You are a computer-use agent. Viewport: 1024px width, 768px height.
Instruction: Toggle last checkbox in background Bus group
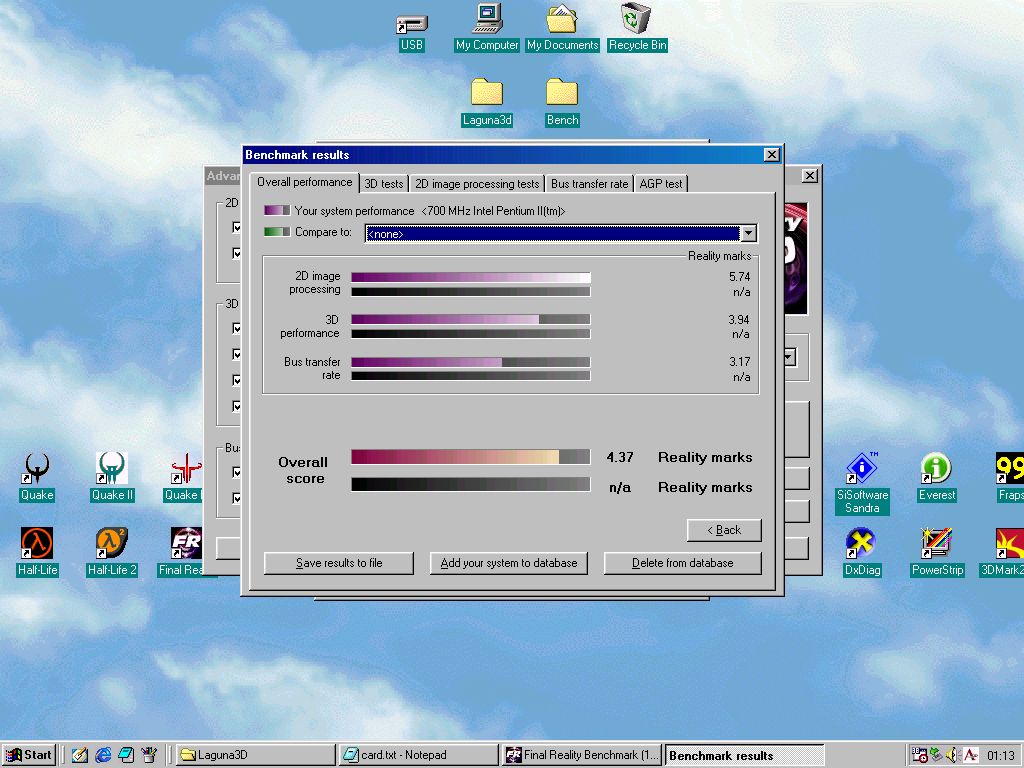[236, 498]
